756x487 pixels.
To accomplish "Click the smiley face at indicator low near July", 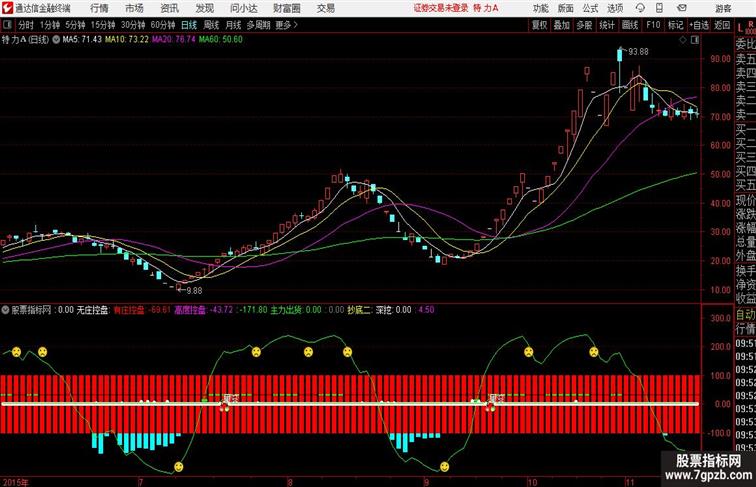I will click(178, 467).
